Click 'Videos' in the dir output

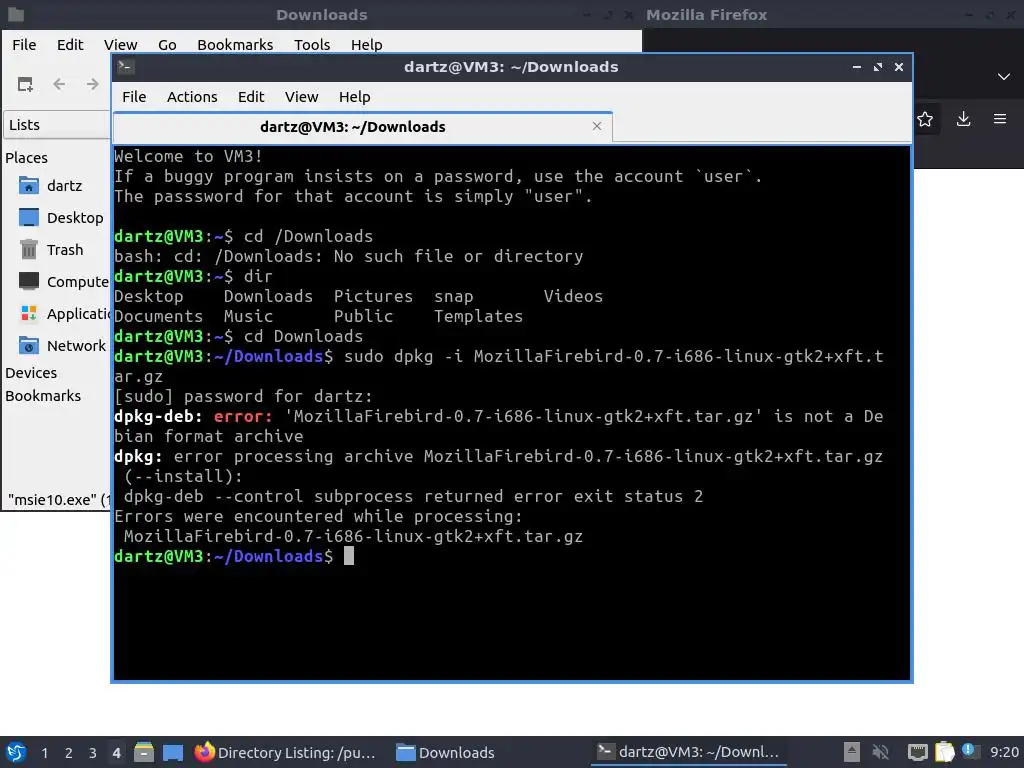[x=573, y=296]
